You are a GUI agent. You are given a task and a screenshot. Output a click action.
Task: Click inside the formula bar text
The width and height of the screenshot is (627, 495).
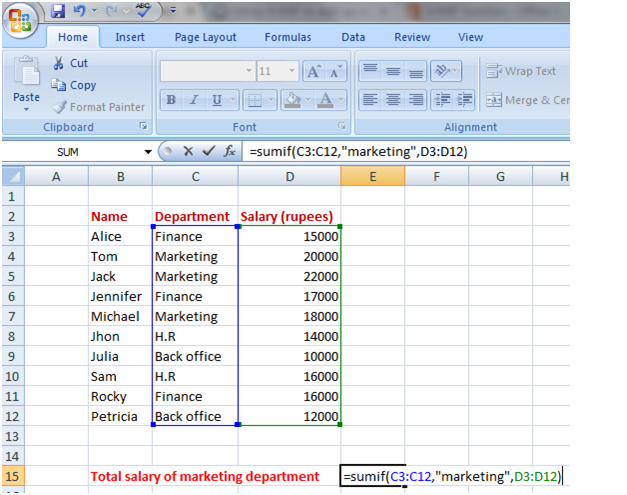(x=358, y=152)
